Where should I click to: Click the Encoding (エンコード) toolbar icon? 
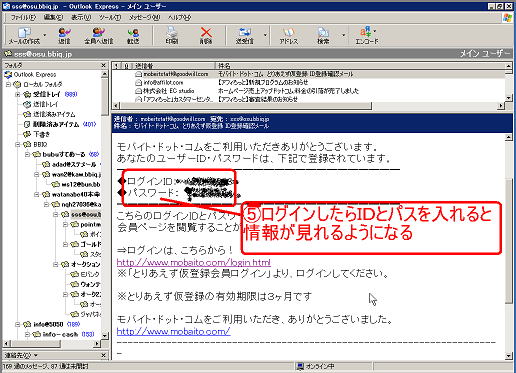[x=367, y=36]
